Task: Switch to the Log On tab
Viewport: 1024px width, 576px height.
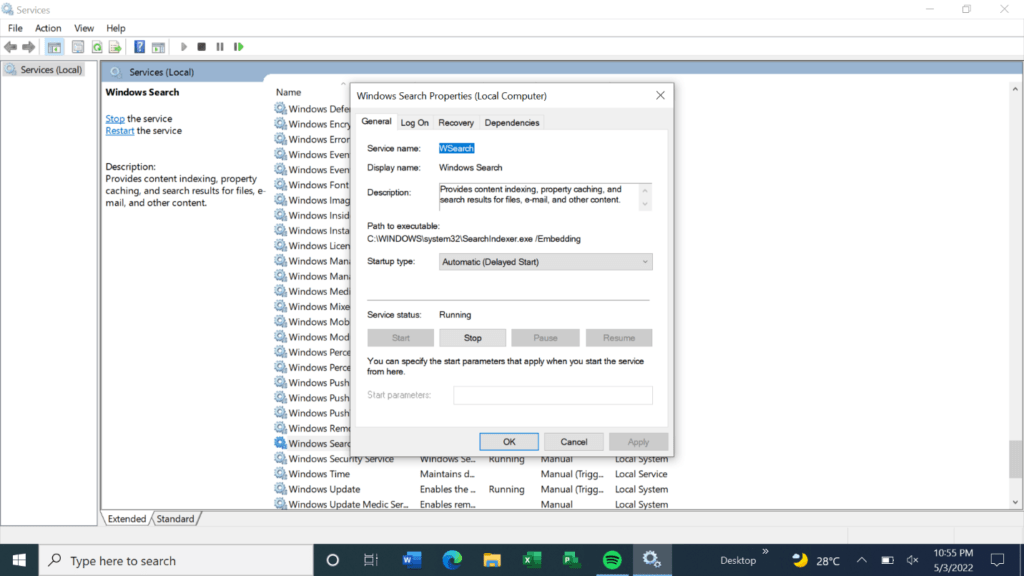Action: click(414, 122)
